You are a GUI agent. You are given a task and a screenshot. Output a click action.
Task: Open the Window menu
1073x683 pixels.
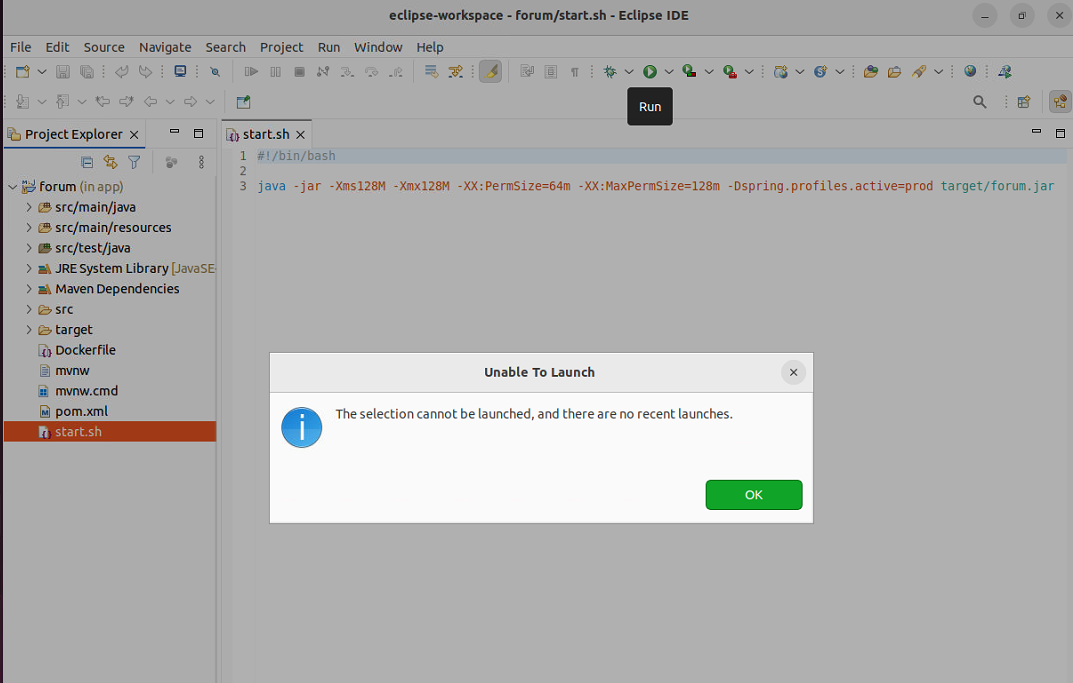(378, 47)
